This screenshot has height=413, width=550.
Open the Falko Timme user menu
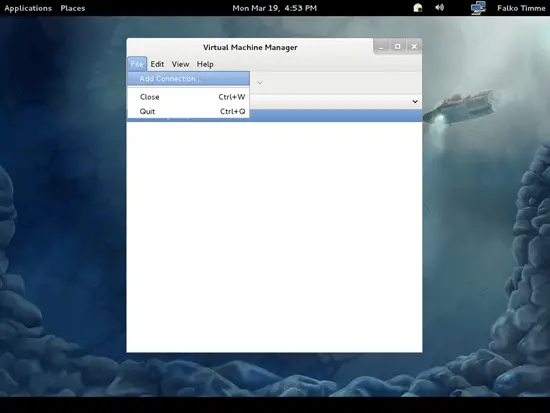521,8
